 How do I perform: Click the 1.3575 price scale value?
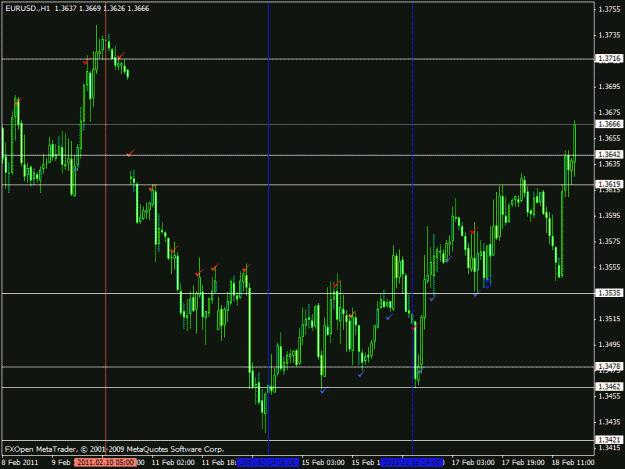pos(609,241)
